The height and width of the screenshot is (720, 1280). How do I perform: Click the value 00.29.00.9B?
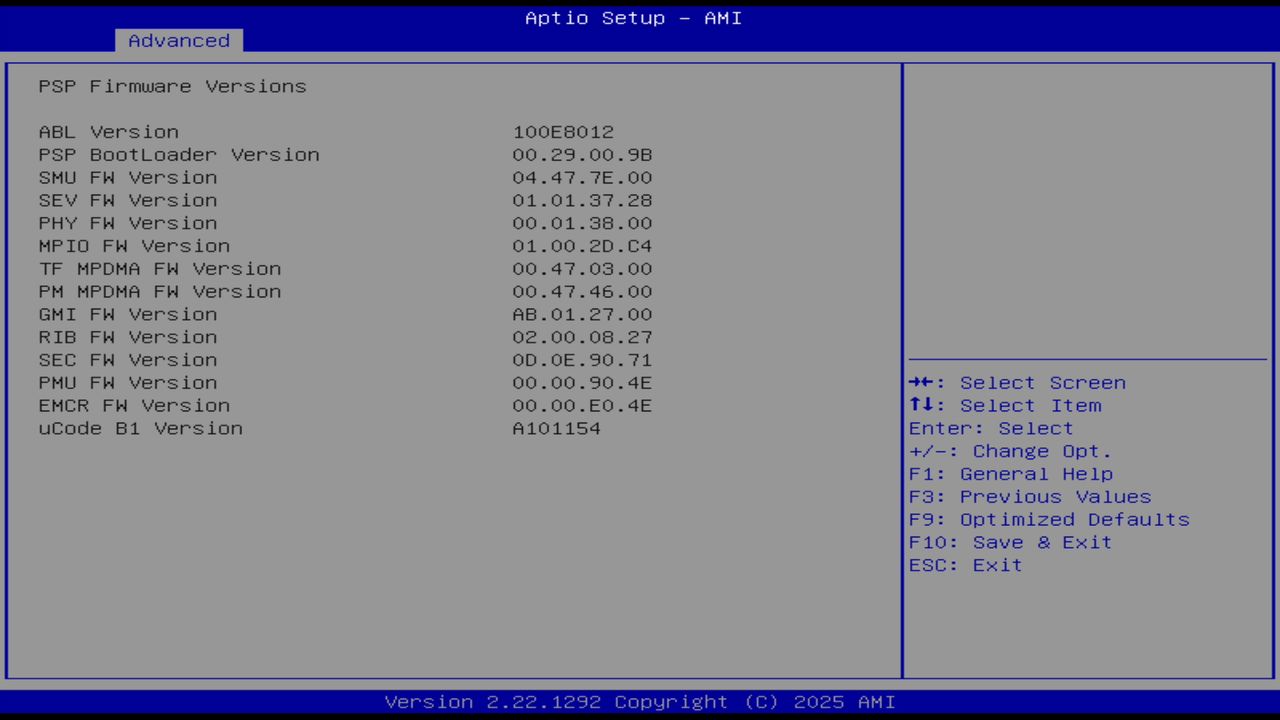click(582, 155)
